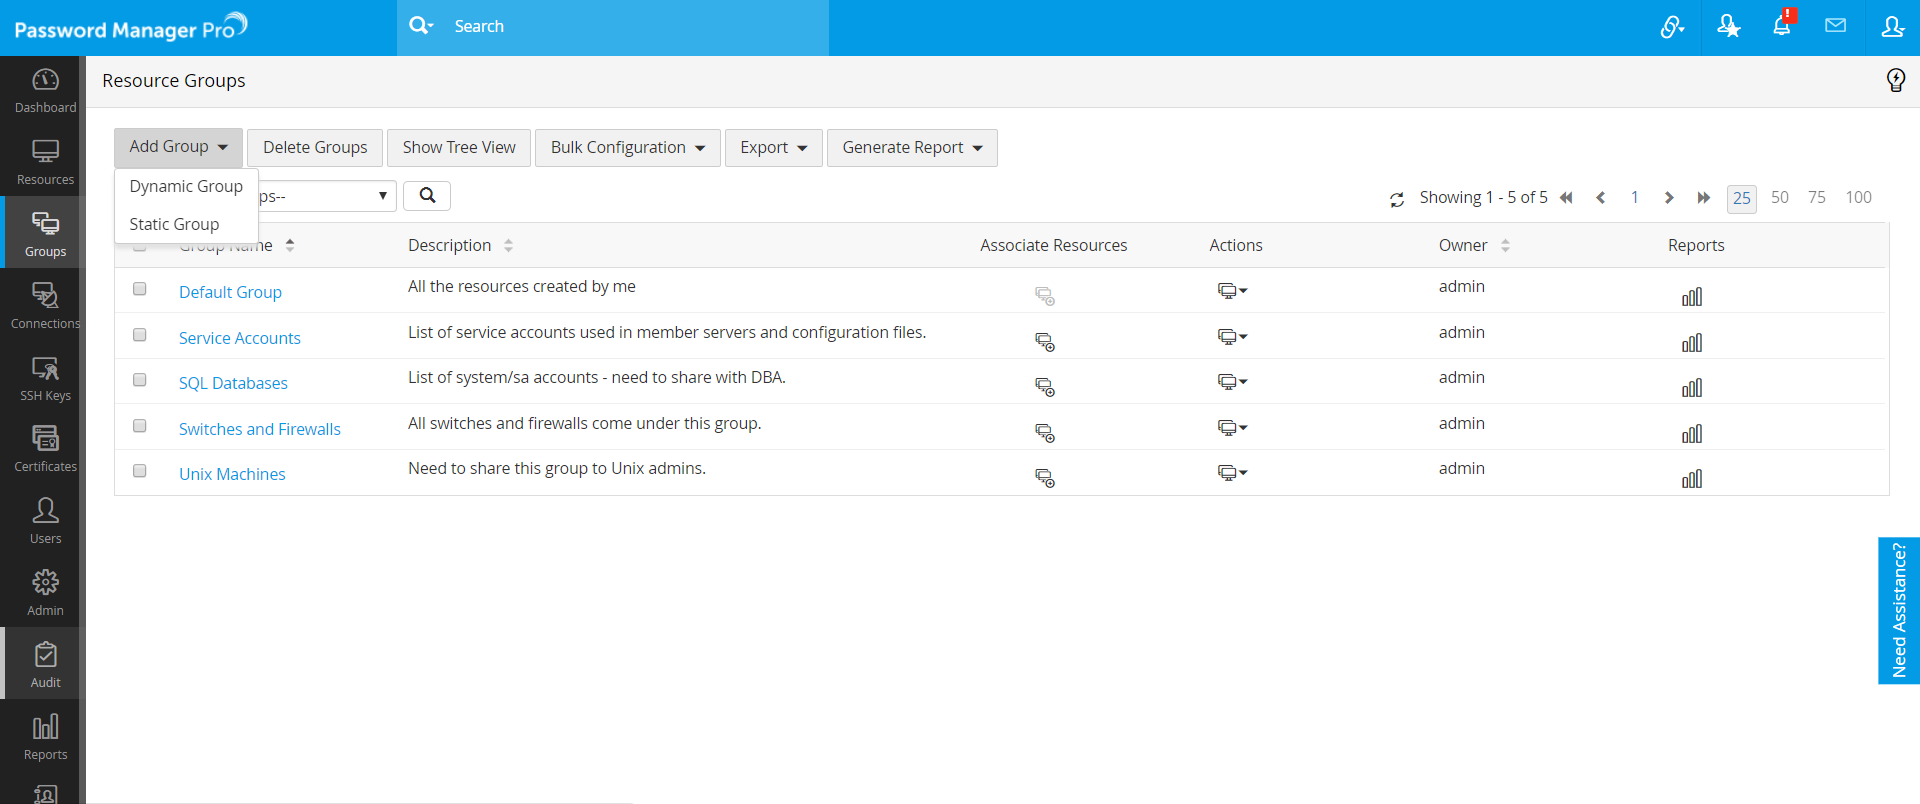The image size is (1920, 804).
Task: Choose Dynamic Group from the menu
Action: (186, 187)
